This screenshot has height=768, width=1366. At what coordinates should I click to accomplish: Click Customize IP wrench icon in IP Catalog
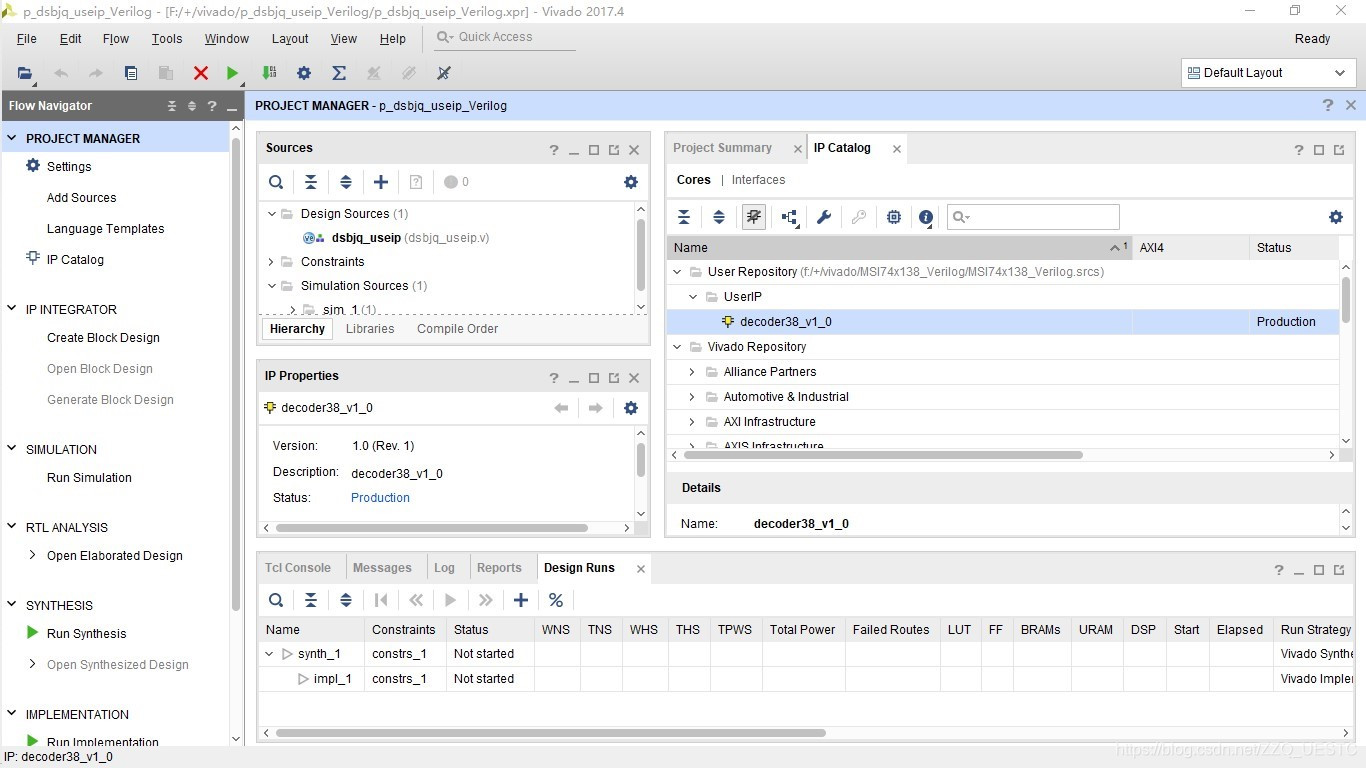click(x=824, y=217)
